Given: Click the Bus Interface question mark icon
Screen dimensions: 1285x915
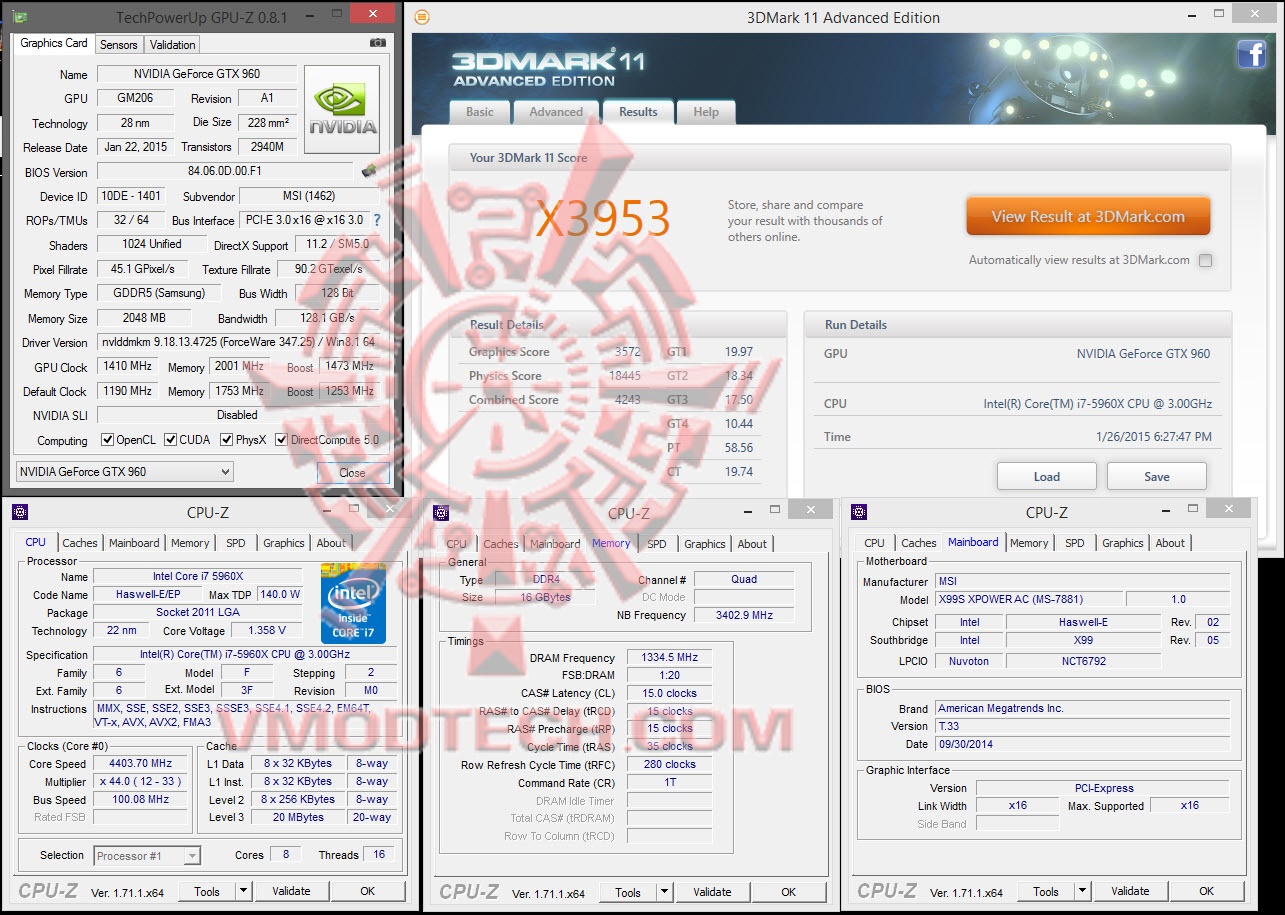Looking at the screenshot, I should (x=377, y=220).
